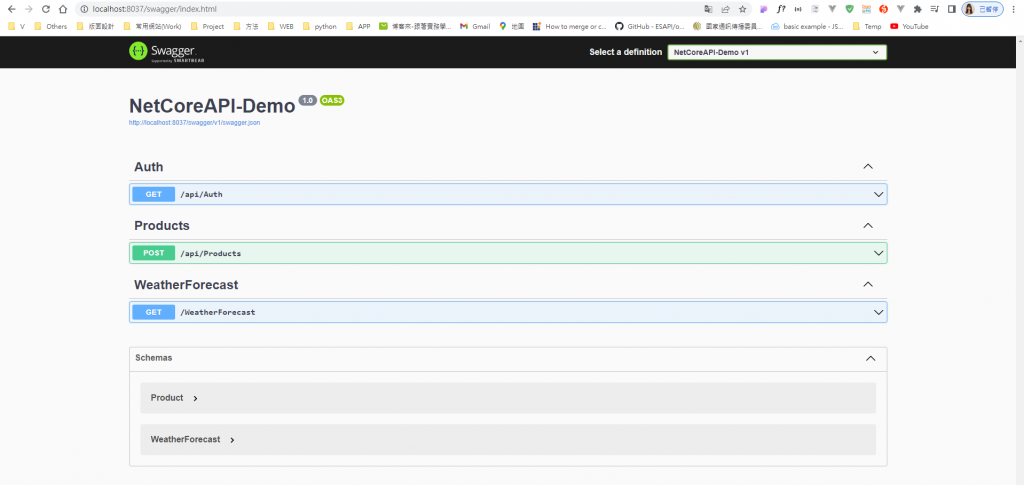
Task: Click the /api/Products path text
Action: tap(210, 253)
